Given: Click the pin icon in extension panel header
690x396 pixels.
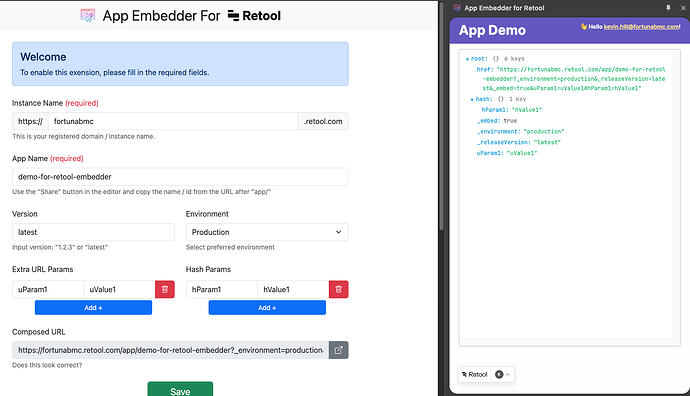Looking at the screenshot, I should pos(668,8).
